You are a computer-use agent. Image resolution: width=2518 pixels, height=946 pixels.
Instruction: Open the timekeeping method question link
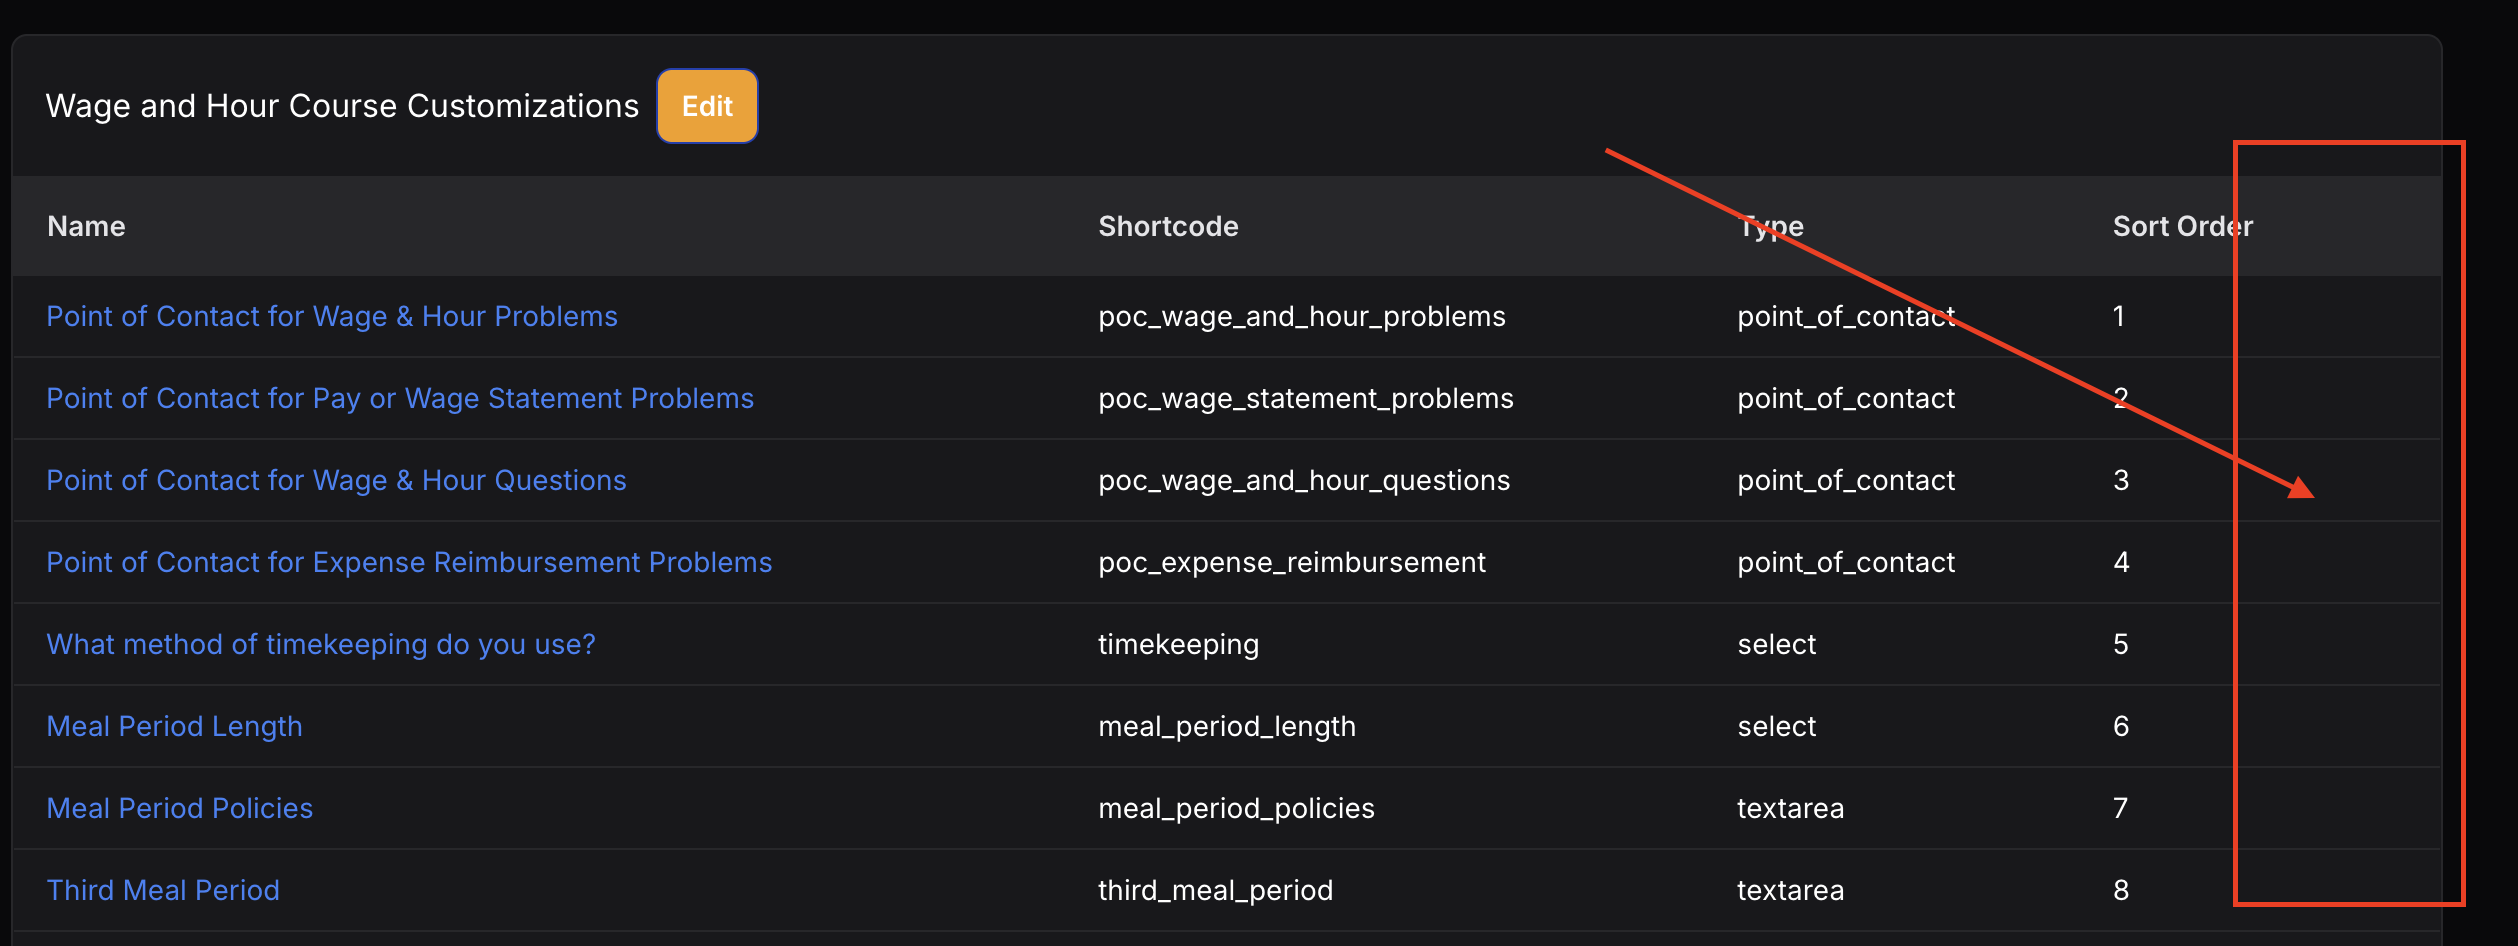point(321,644)
